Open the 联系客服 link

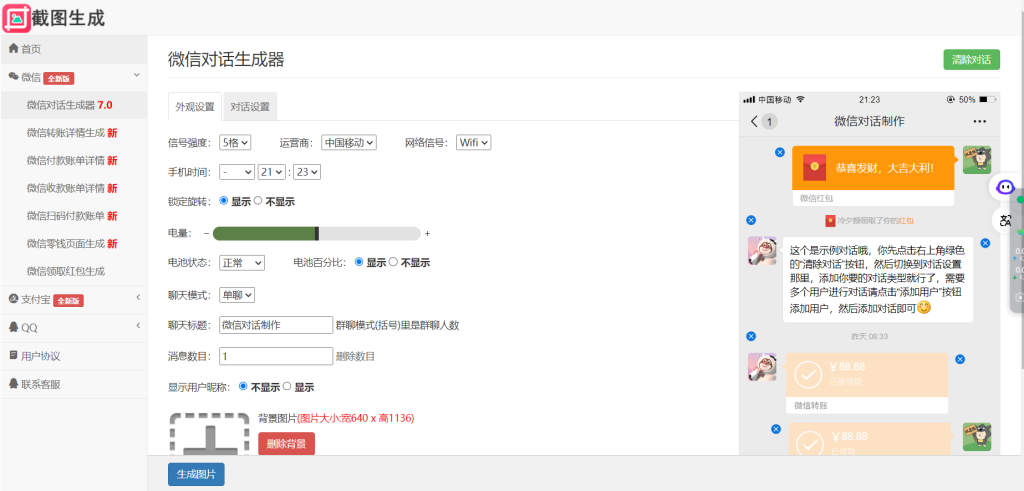[40, 385]
